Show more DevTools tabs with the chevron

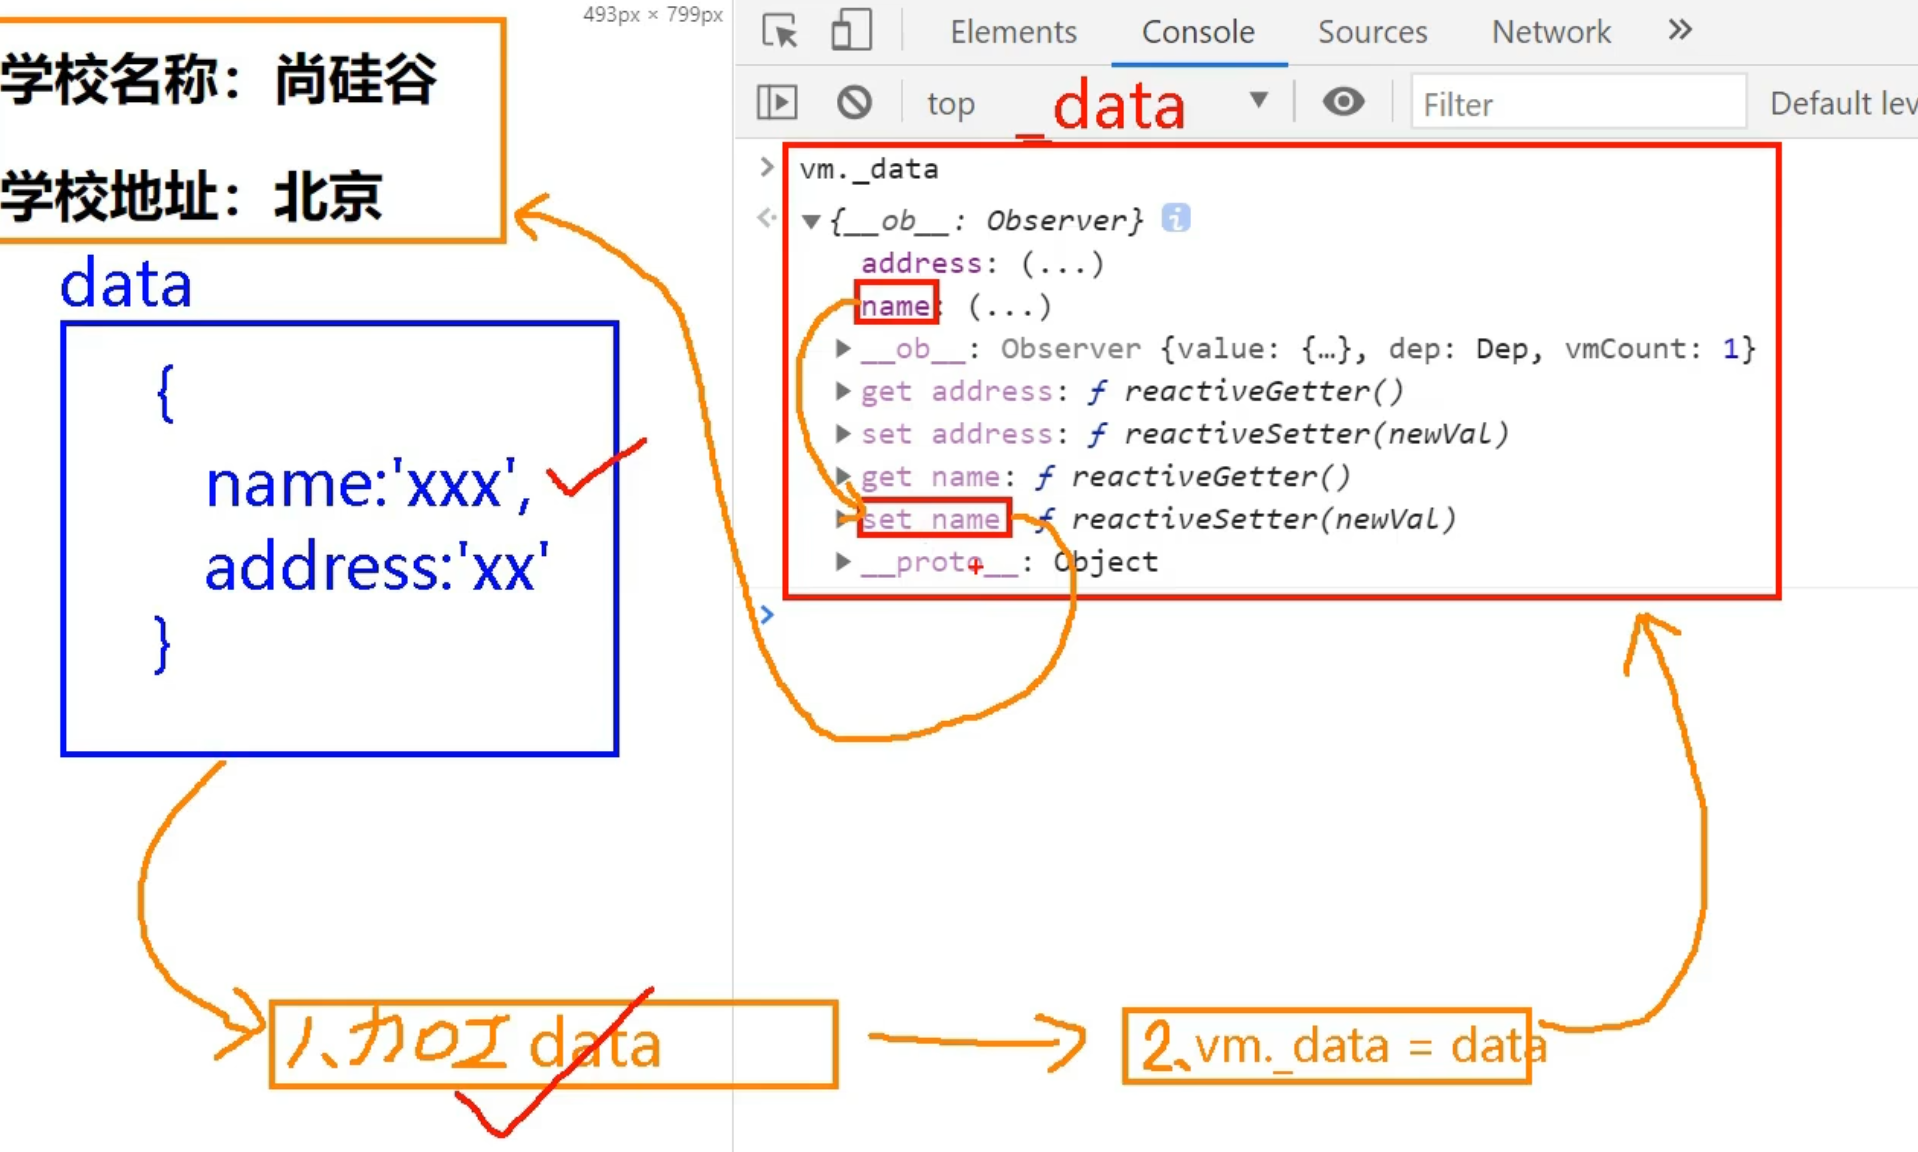coord(1680,31)
